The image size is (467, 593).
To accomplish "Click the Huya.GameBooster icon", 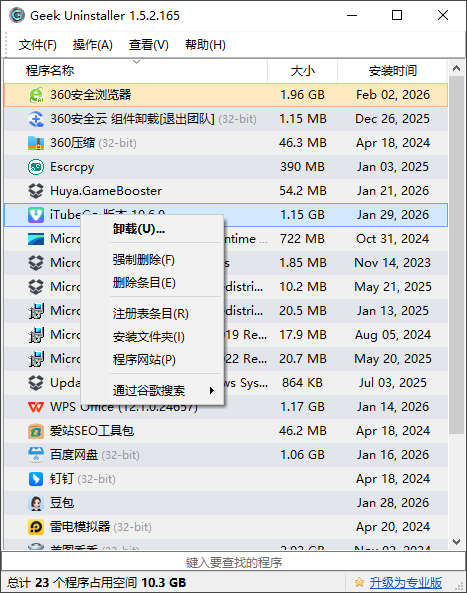I will coord(36,191).
